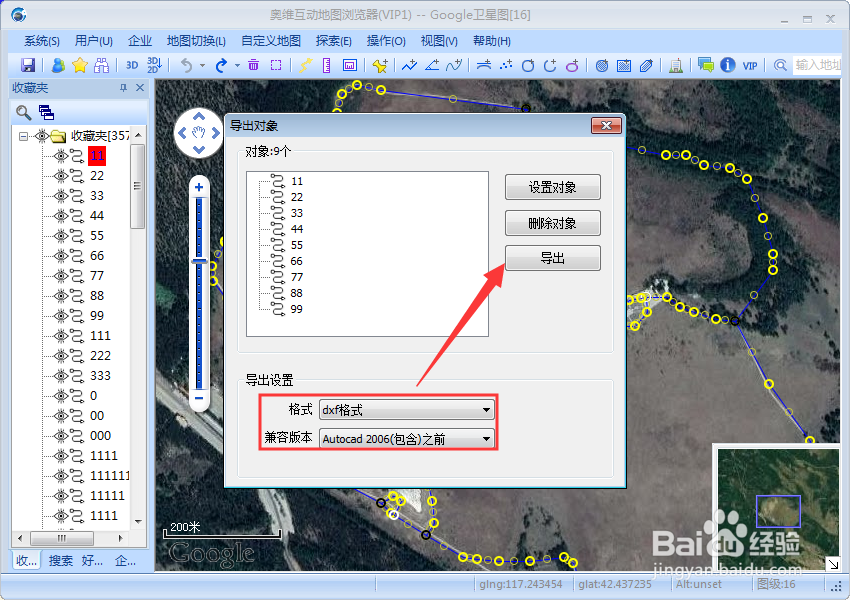Open the 操作(O) menu

point(386,41)
